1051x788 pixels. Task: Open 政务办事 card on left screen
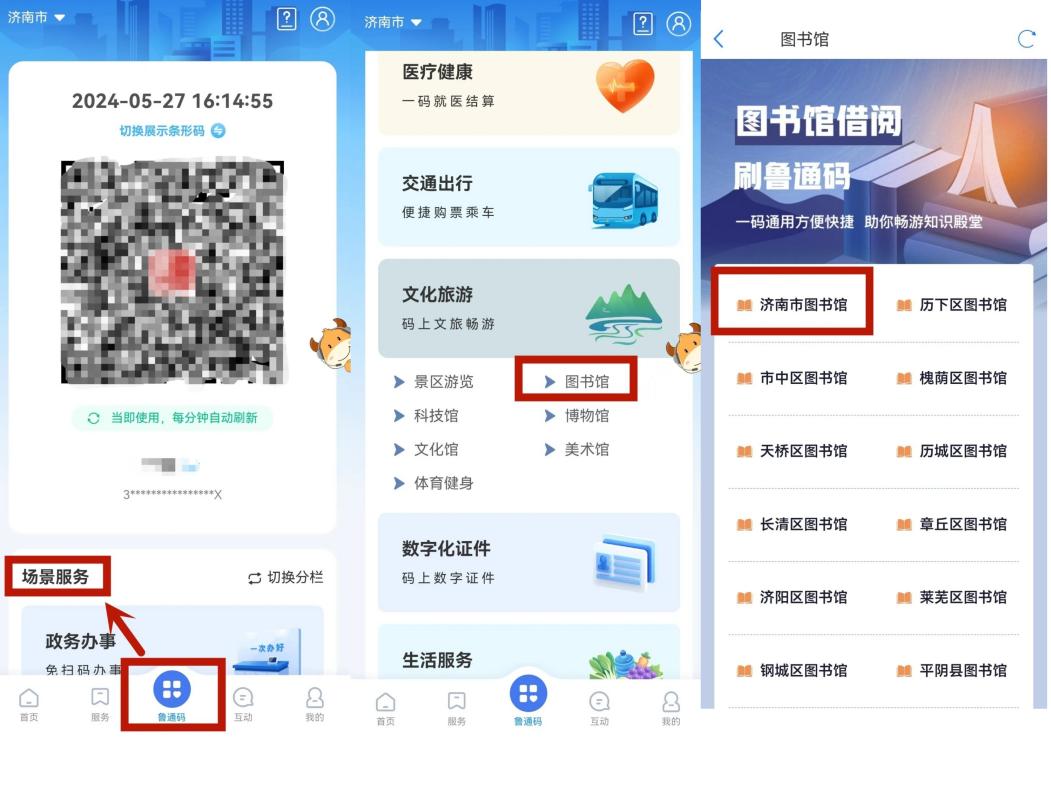[172, 641]
